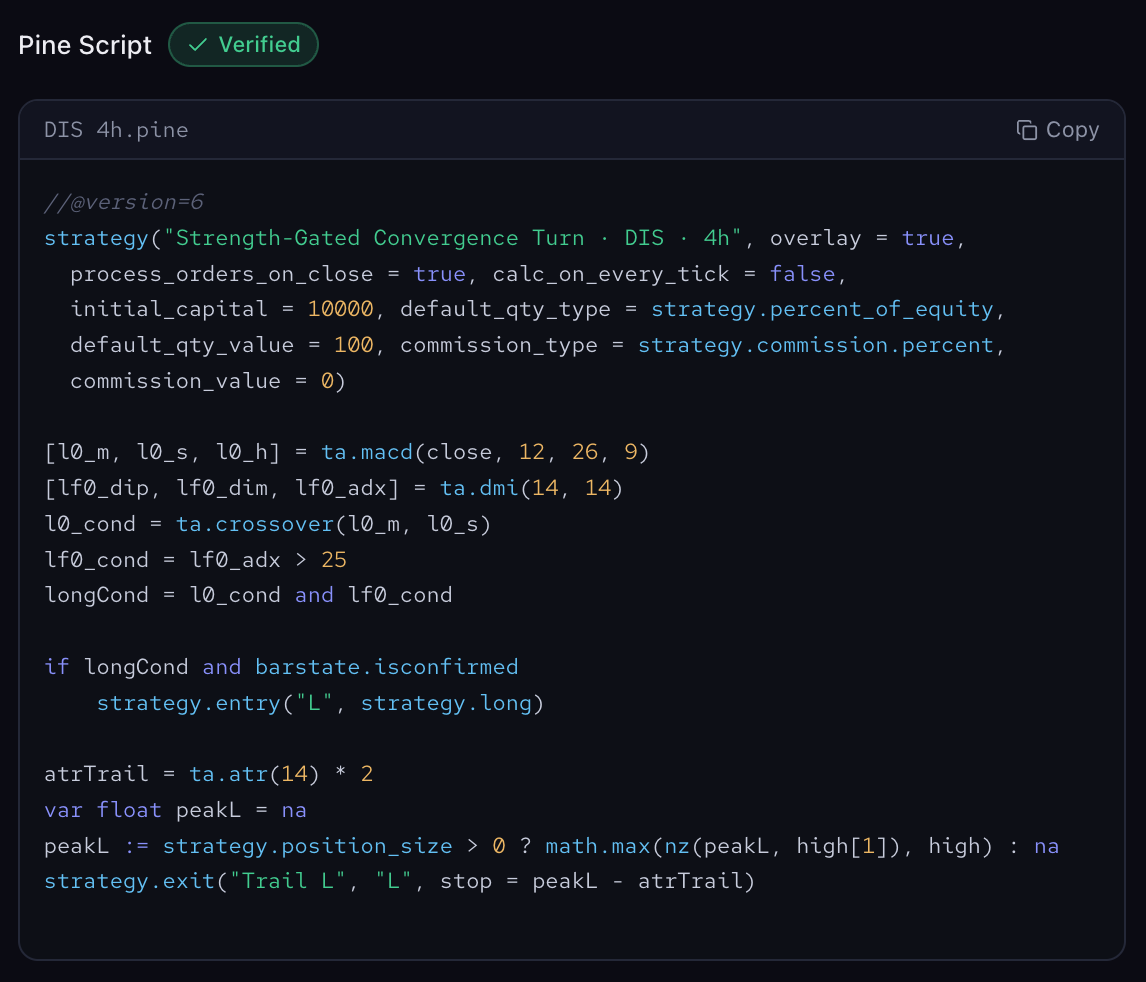Click the lf0_adx > 25 condition

point(268,560)
